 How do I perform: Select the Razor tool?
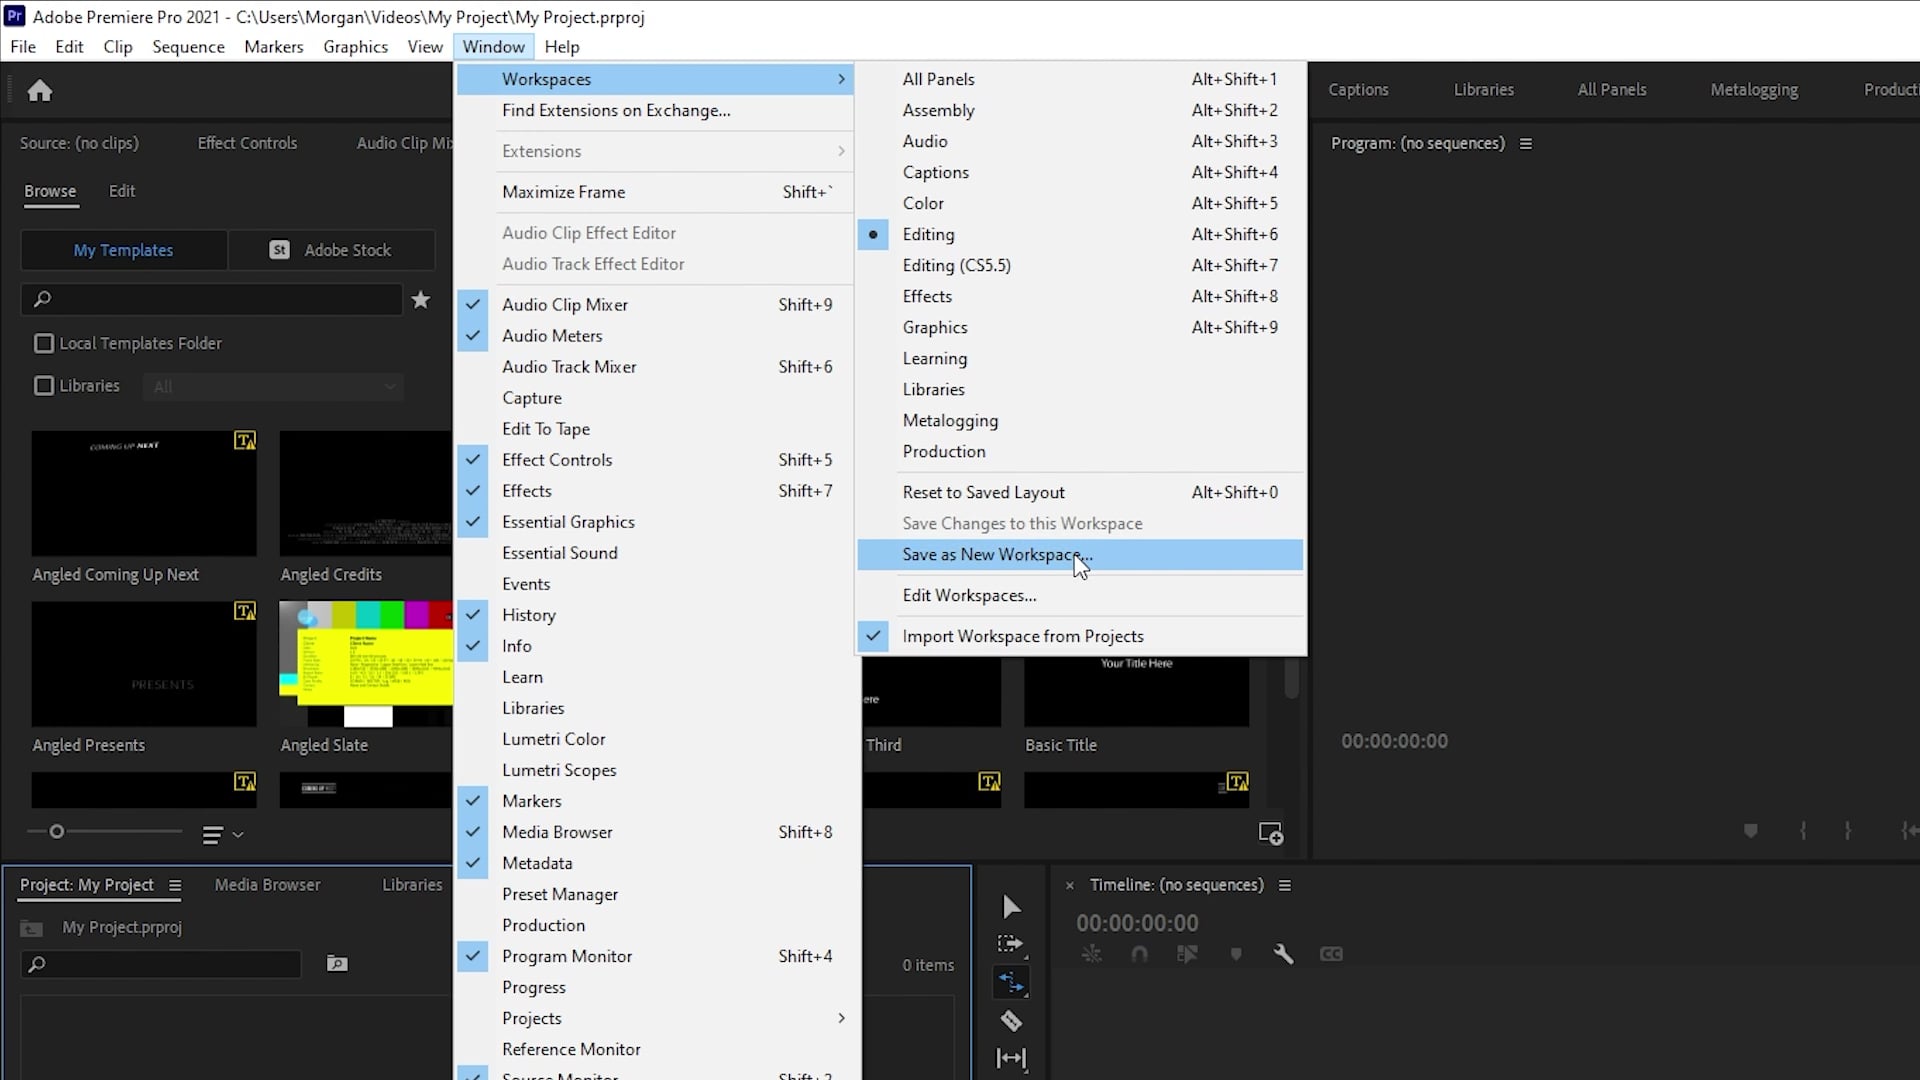[x=1012, y=1021]
